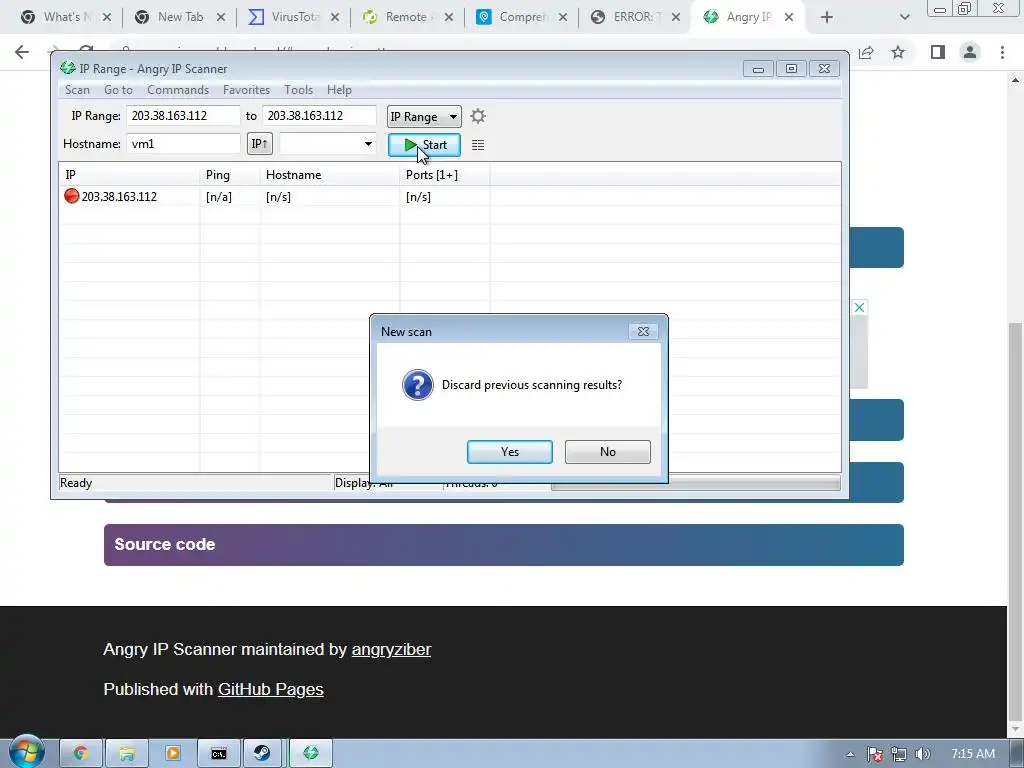Bookmark this page with the star icon
Viewport: 1024px width, 768px height.
898,52
